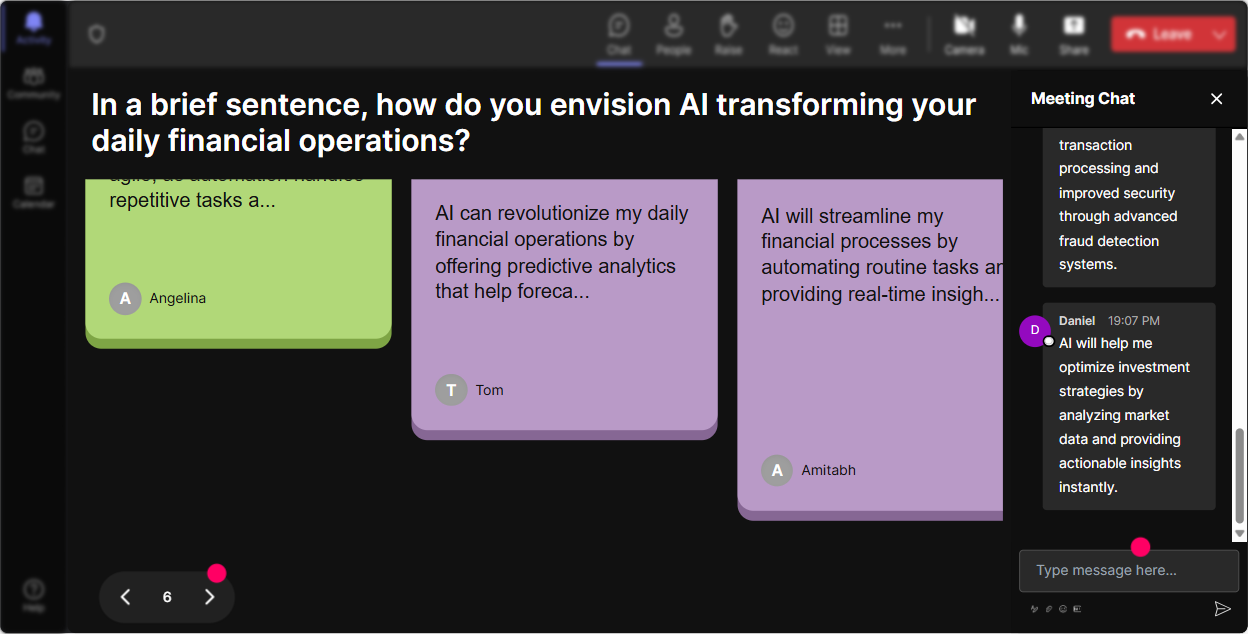Image resolution: width=1248 pixels, height=634 pixels.
Task: Click the chat scrollbar thumb
Action: point(1240,476)
